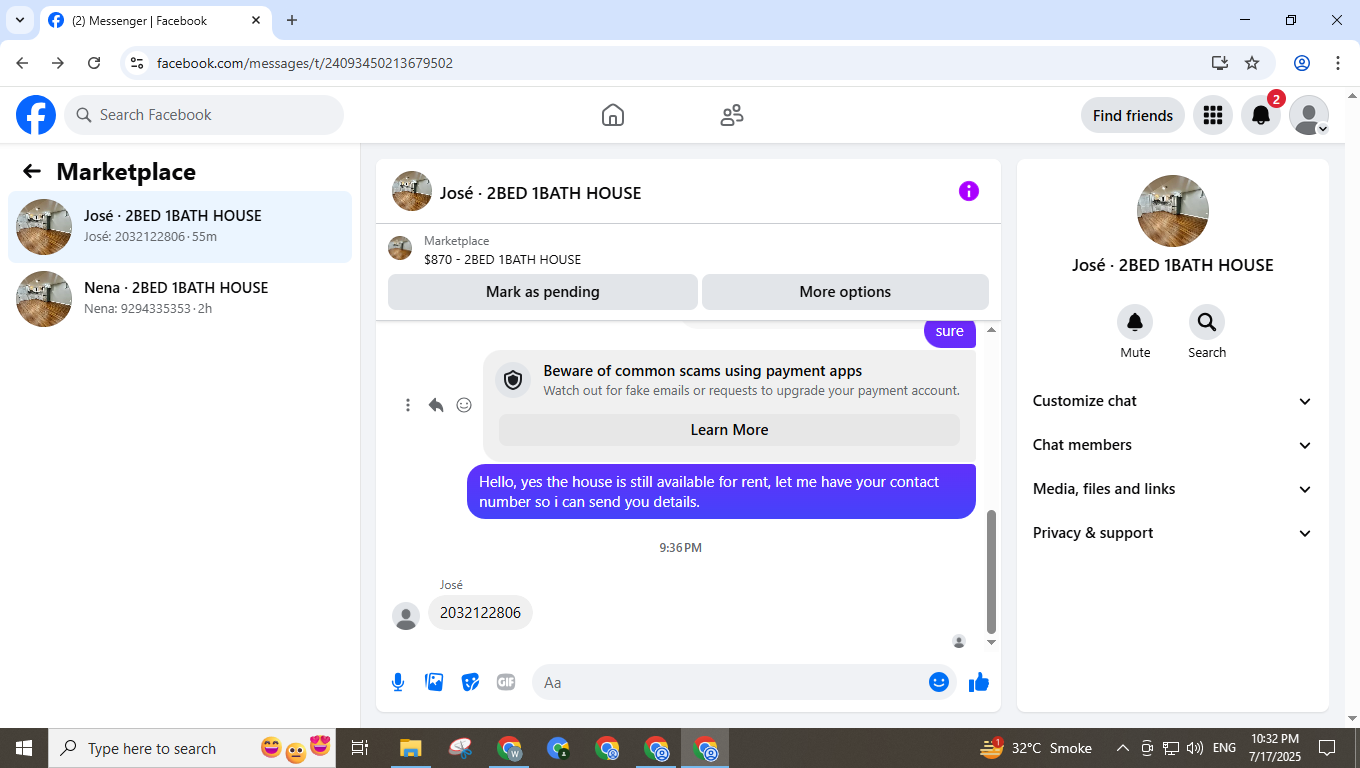This screenshot has height=768, width=1360.
Task: Click the 'sure' sent message bubble
Action: pos(950,332)
